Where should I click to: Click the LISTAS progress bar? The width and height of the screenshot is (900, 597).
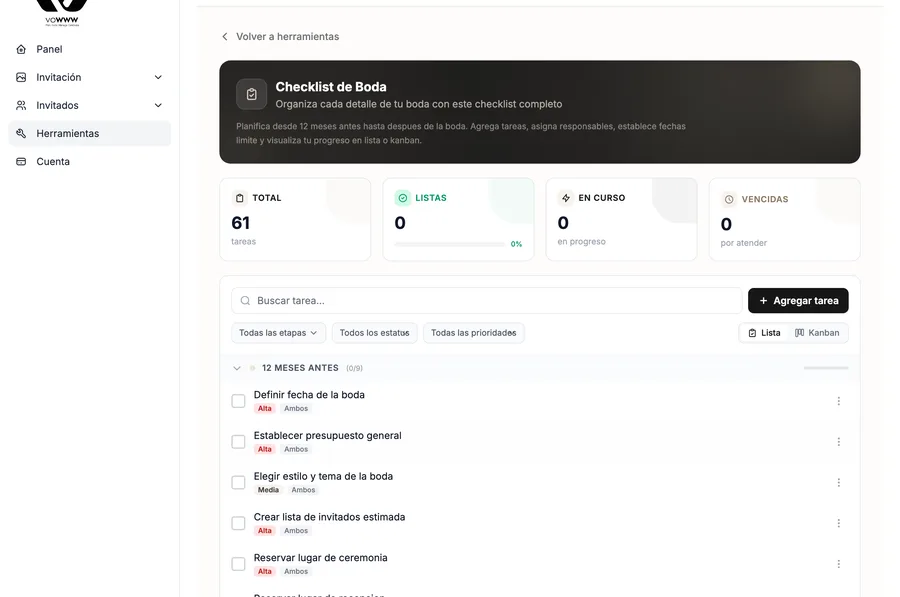click(x=450, y=245)
